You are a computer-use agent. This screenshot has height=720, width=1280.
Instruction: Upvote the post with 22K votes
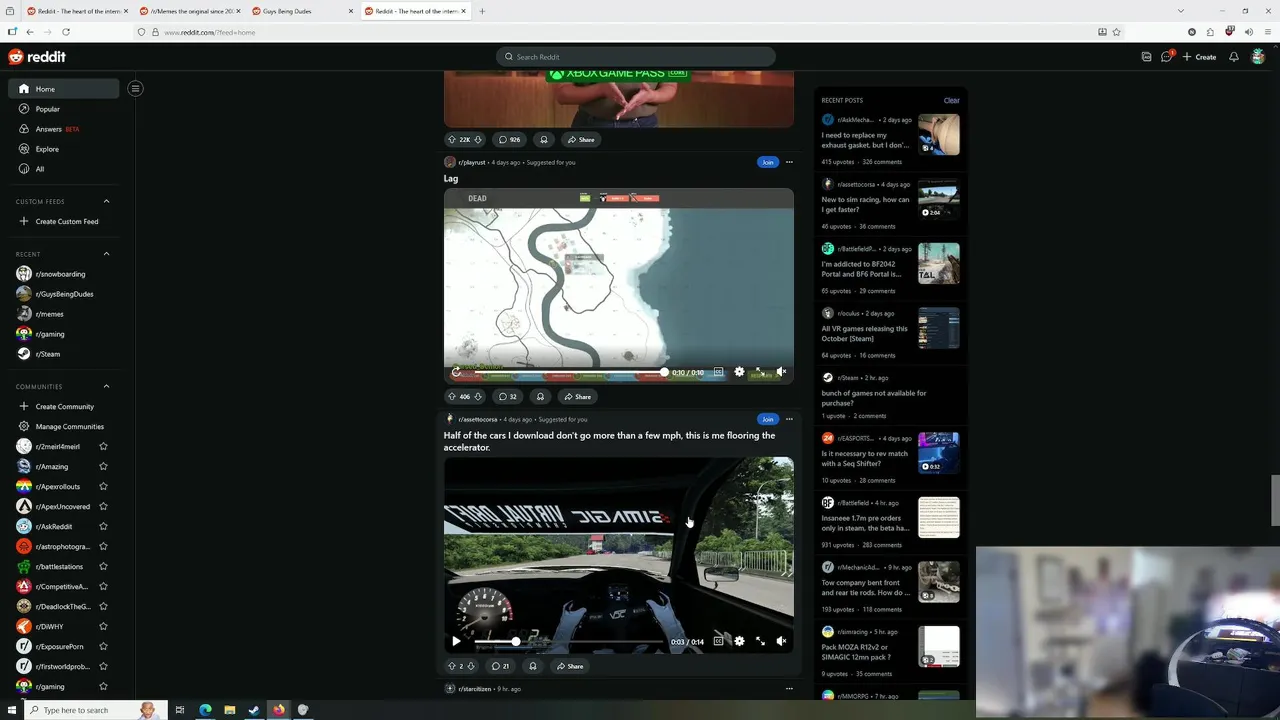[452, 139]
